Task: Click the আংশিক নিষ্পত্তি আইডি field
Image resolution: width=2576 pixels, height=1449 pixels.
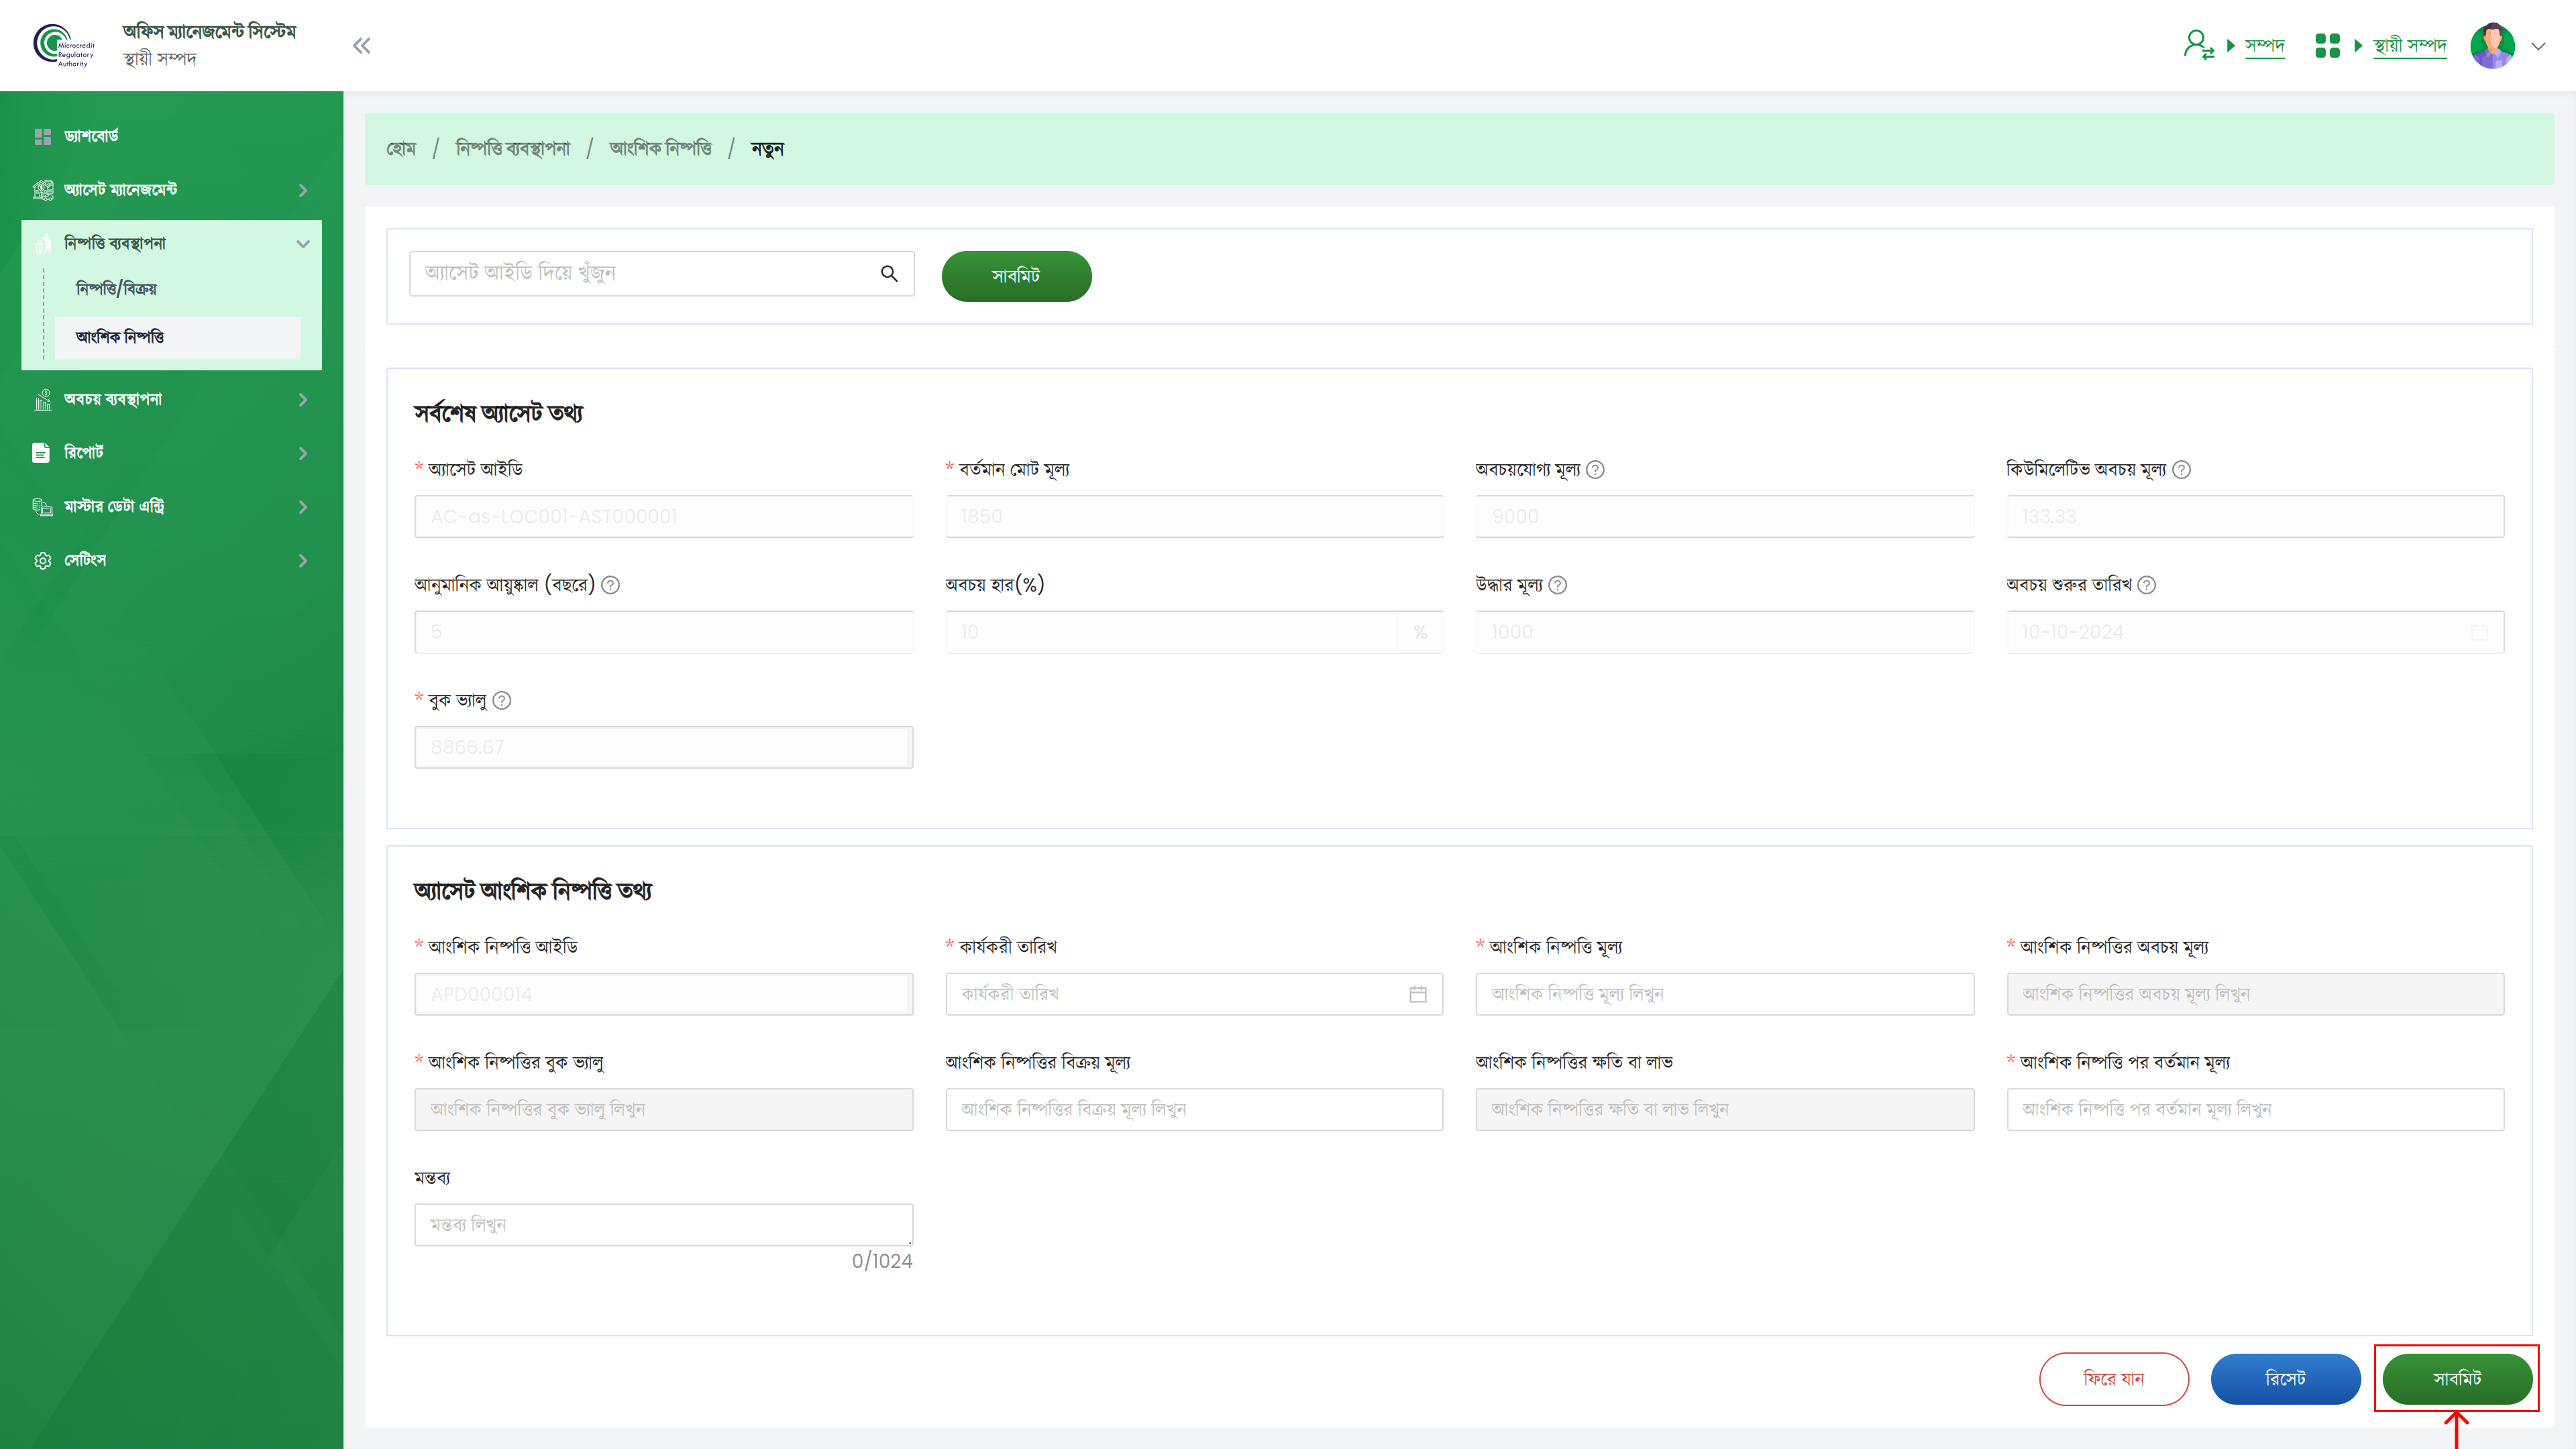Action: 663,994
